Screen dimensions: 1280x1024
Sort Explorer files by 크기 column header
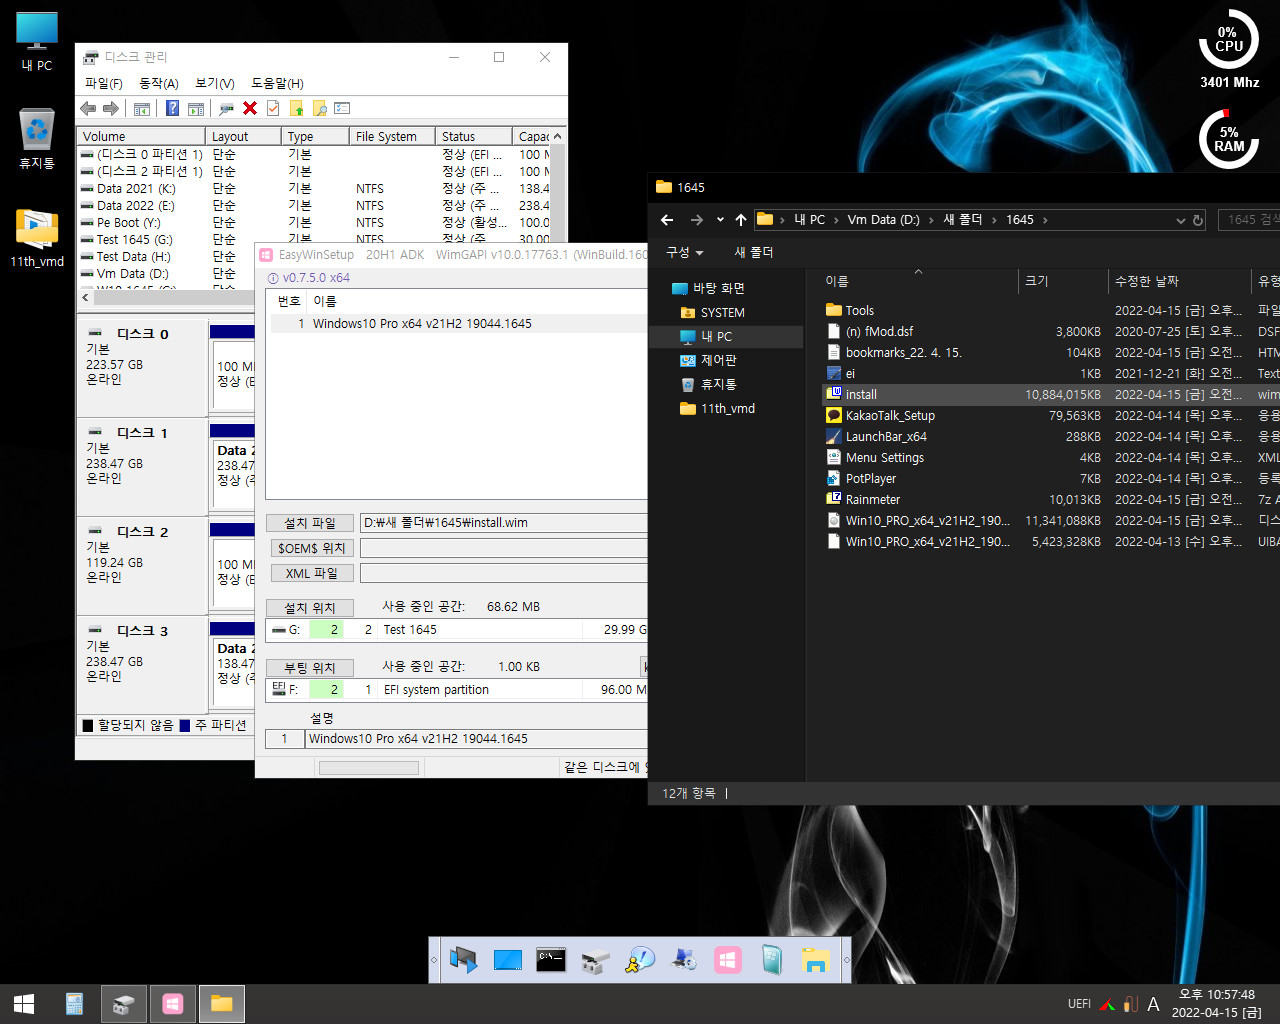(x=1063, y=281)
